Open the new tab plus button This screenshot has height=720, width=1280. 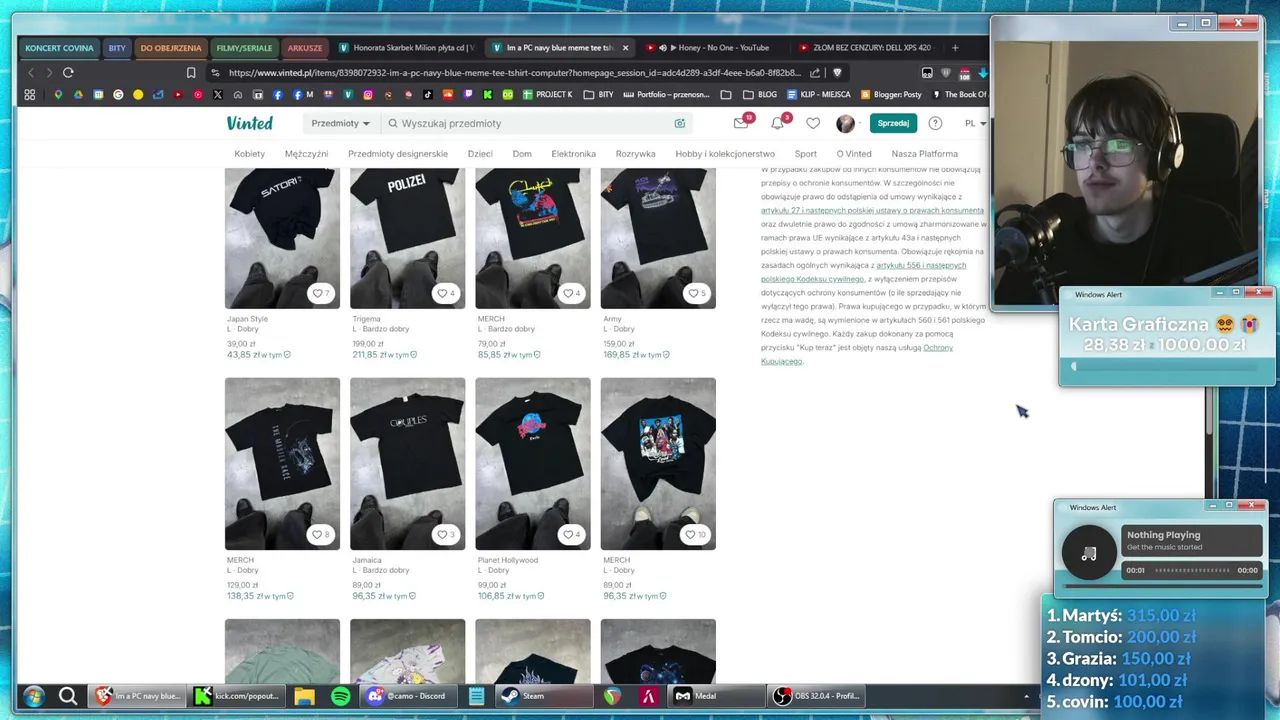[x=955, y=47]
